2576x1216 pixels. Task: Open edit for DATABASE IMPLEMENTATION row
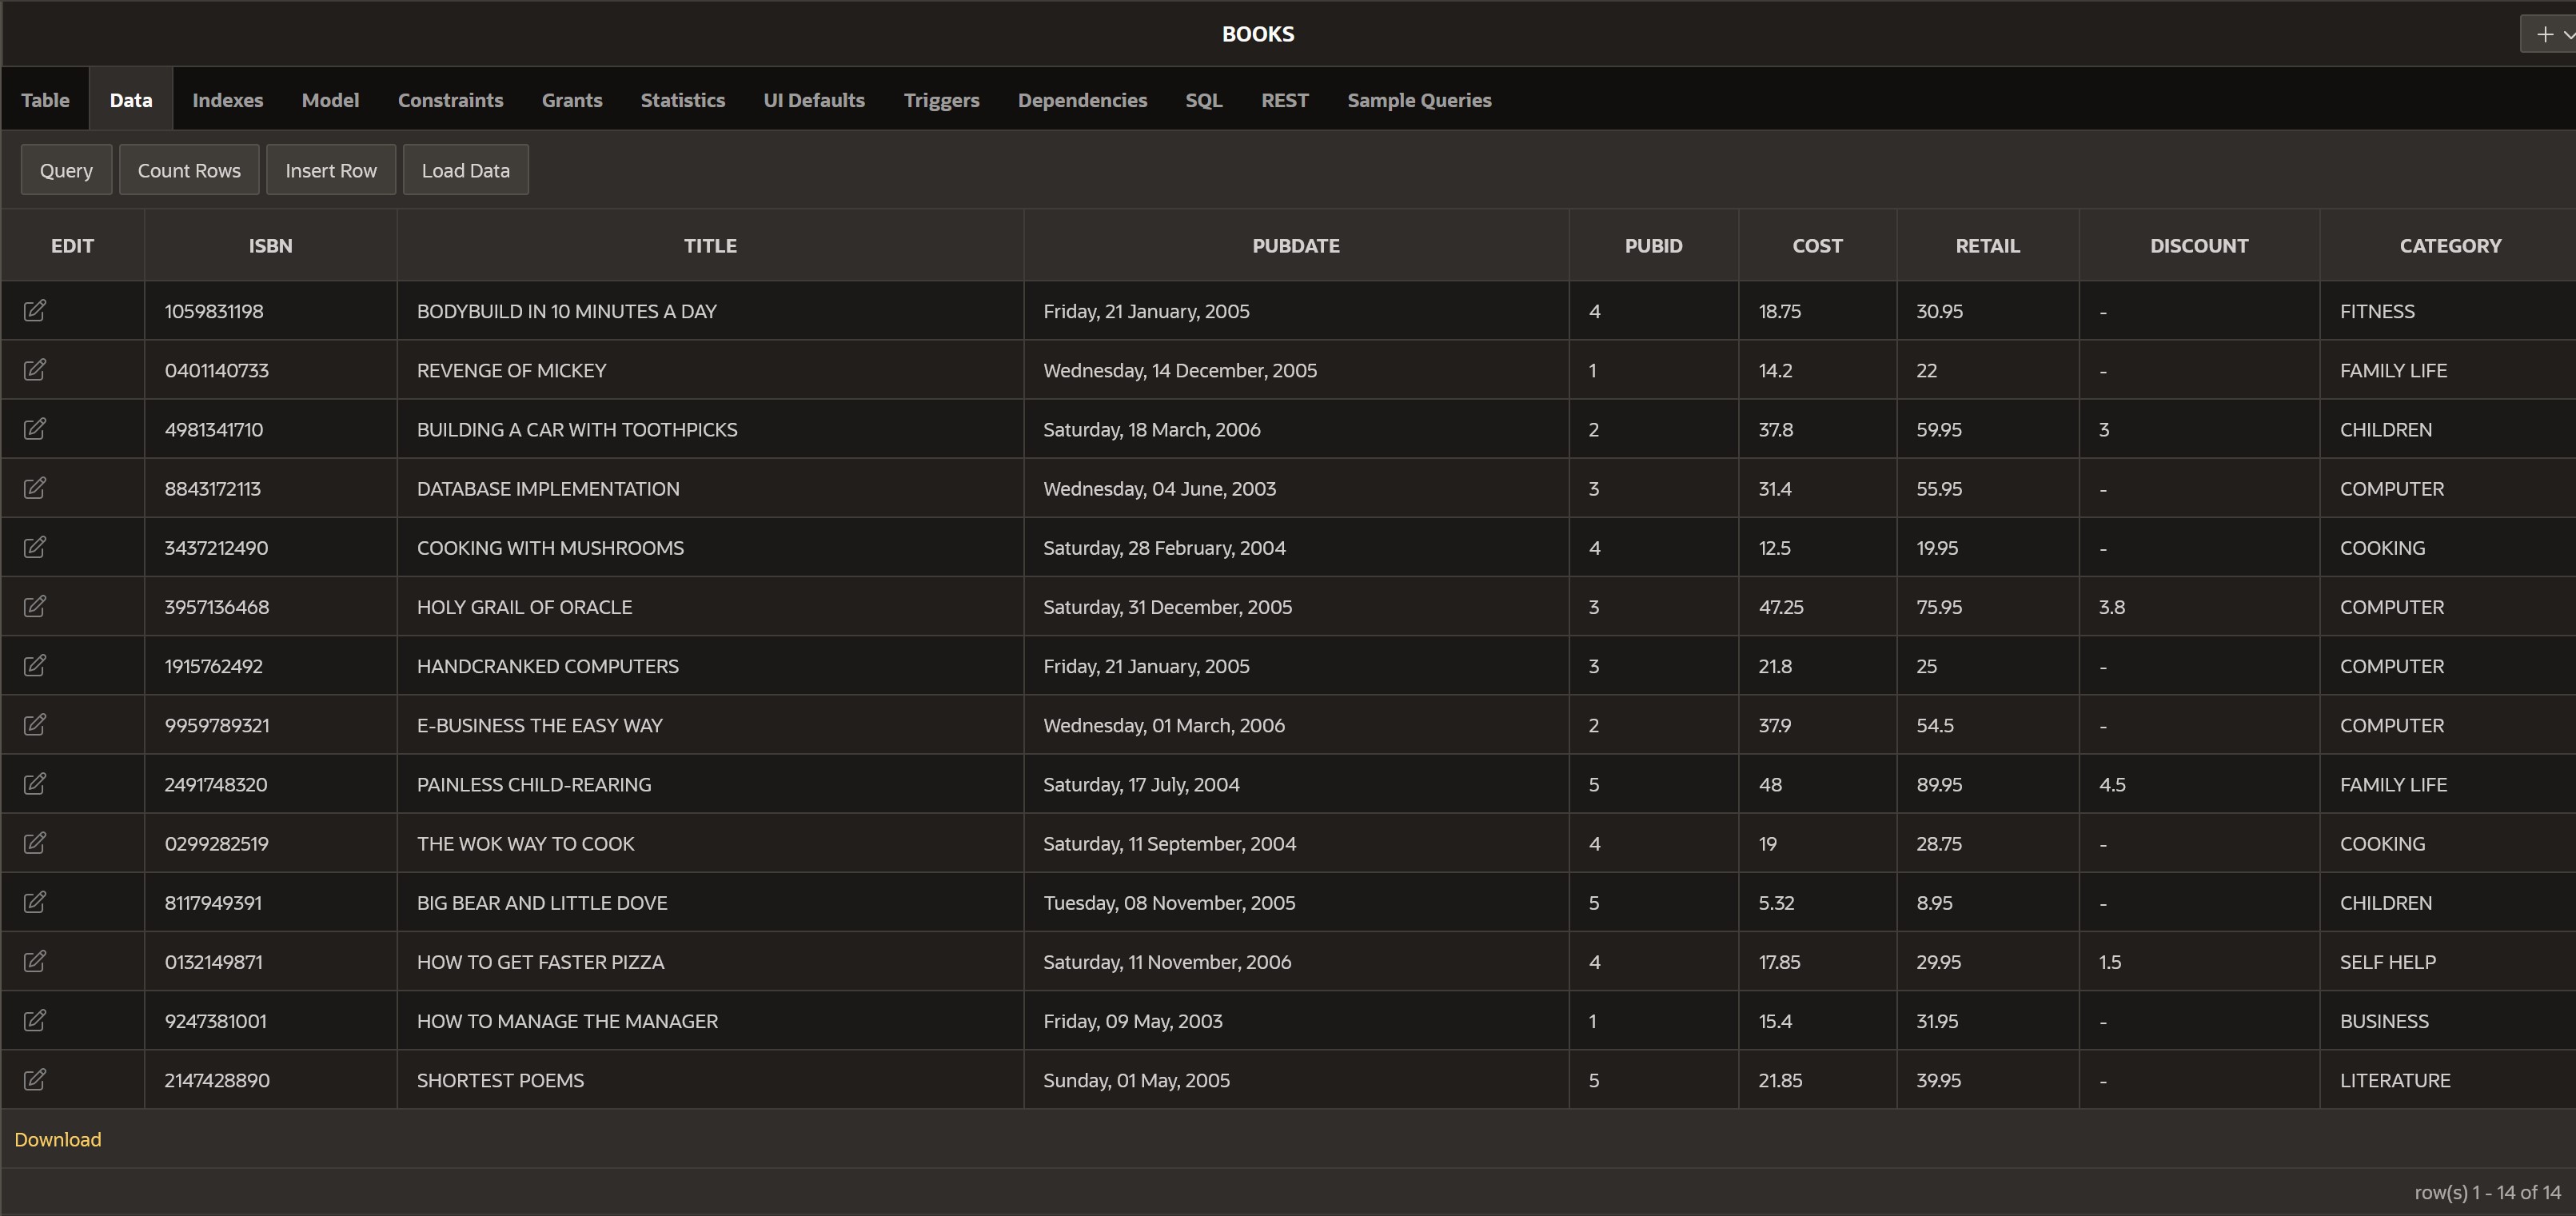pos(34,488)
